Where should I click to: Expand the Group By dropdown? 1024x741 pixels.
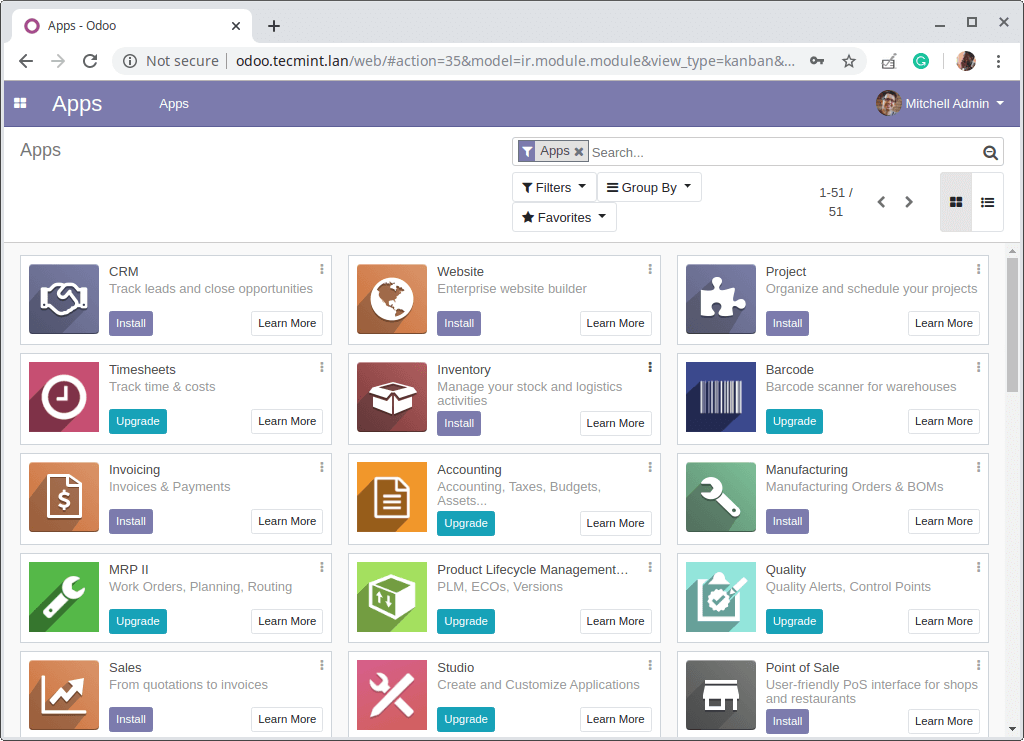[x=648, y=187]
